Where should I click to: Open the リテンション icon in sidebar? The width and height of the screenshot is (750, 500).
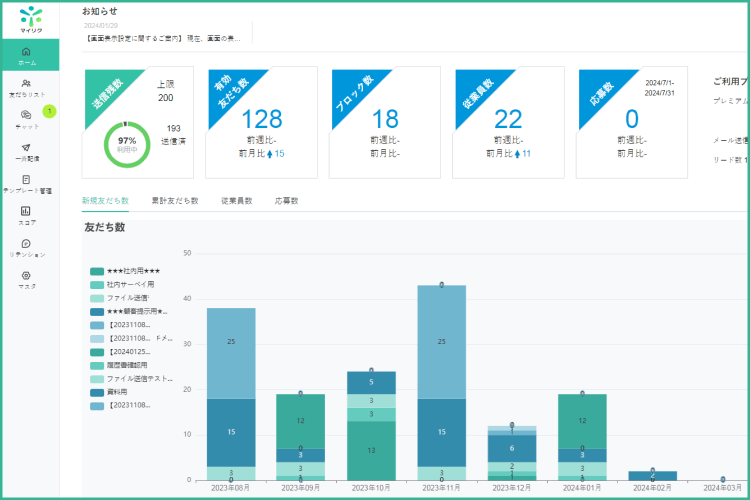26,243
